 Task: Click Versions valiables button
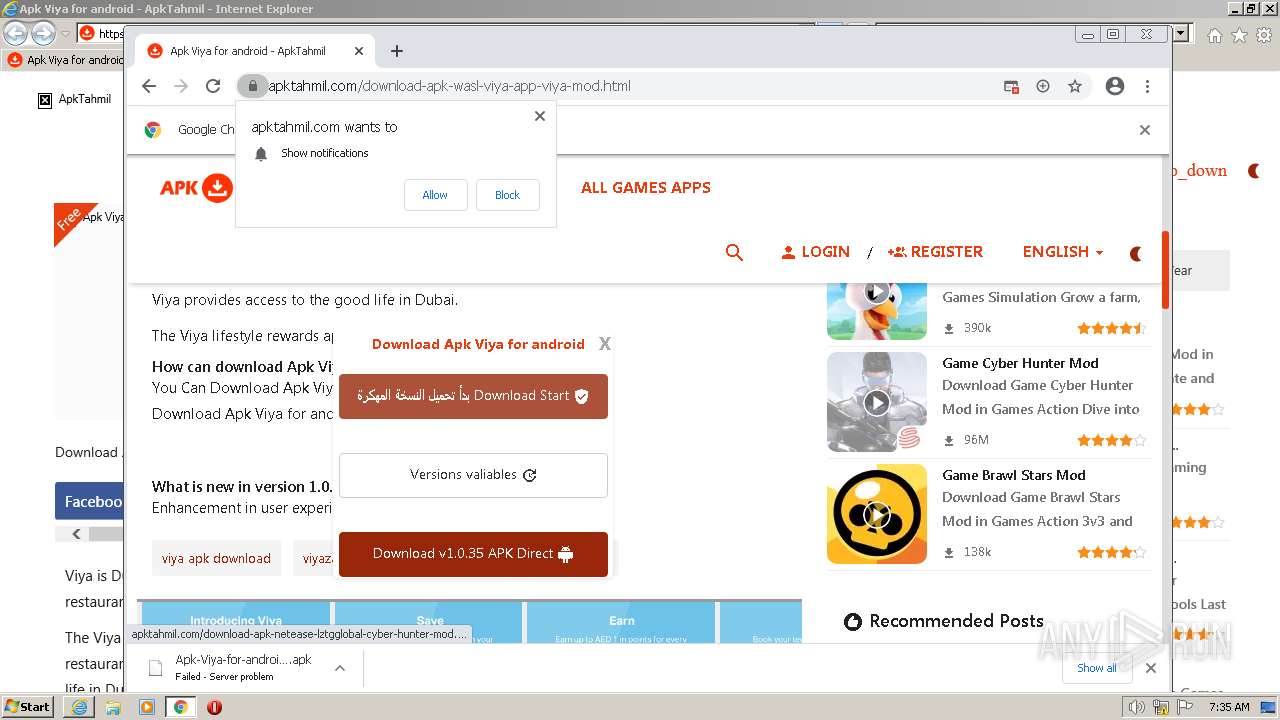click(x=473, y=475)
